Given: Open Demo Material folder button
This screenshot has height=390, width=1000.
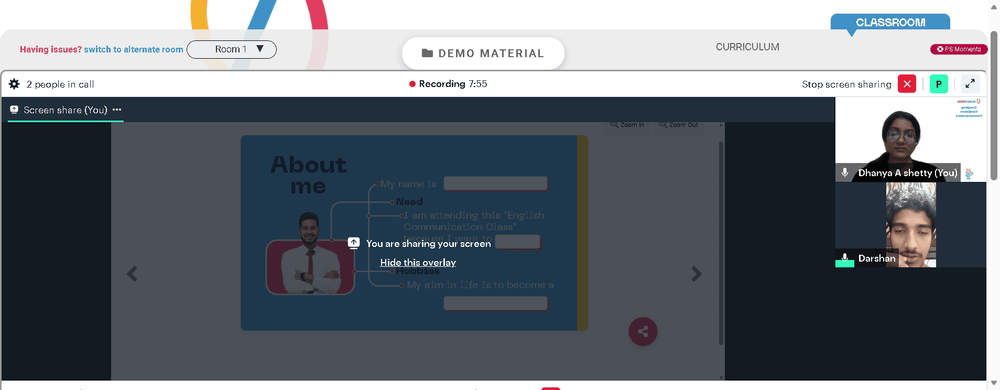Looking at the screenshot, I should [483, 54].
